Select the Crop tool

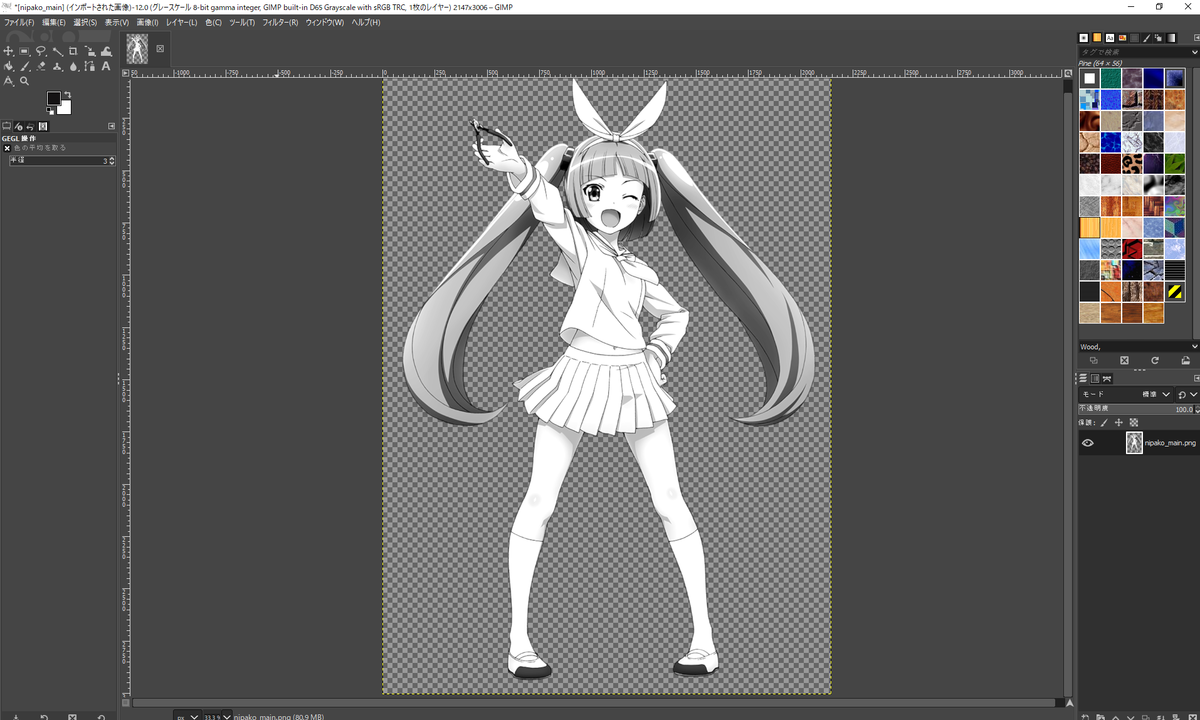(x=73, y=51)
